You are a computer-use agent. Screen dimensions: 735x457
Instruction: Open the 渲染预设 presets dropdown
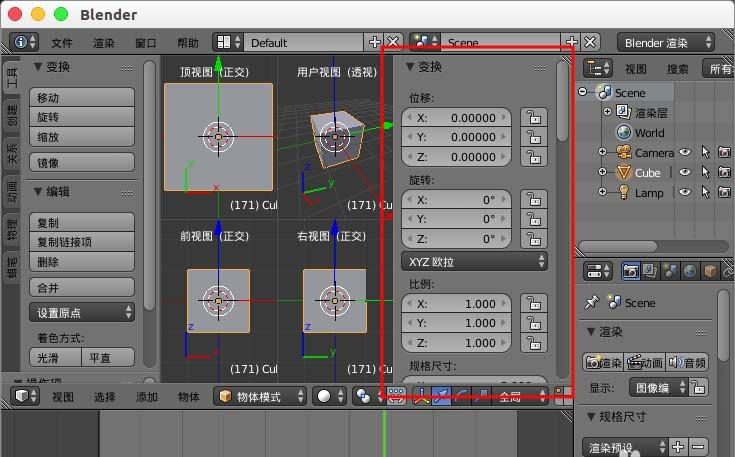pos(625,447)
